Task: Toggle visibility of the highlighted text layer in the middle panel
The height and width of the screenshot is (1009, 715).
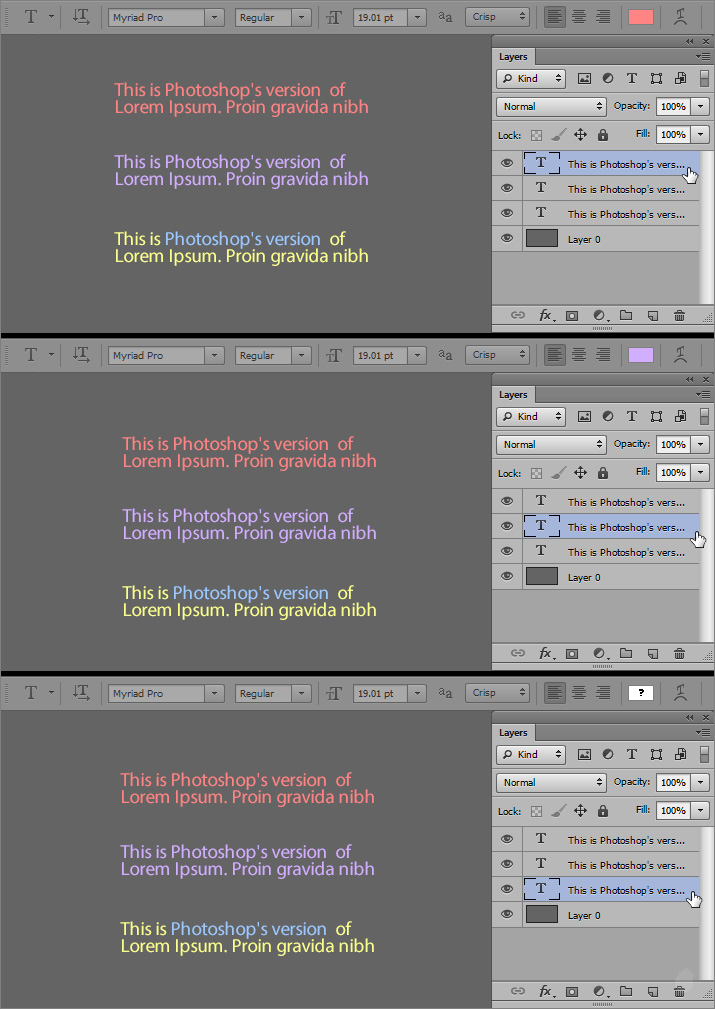Action: (507, 526)
